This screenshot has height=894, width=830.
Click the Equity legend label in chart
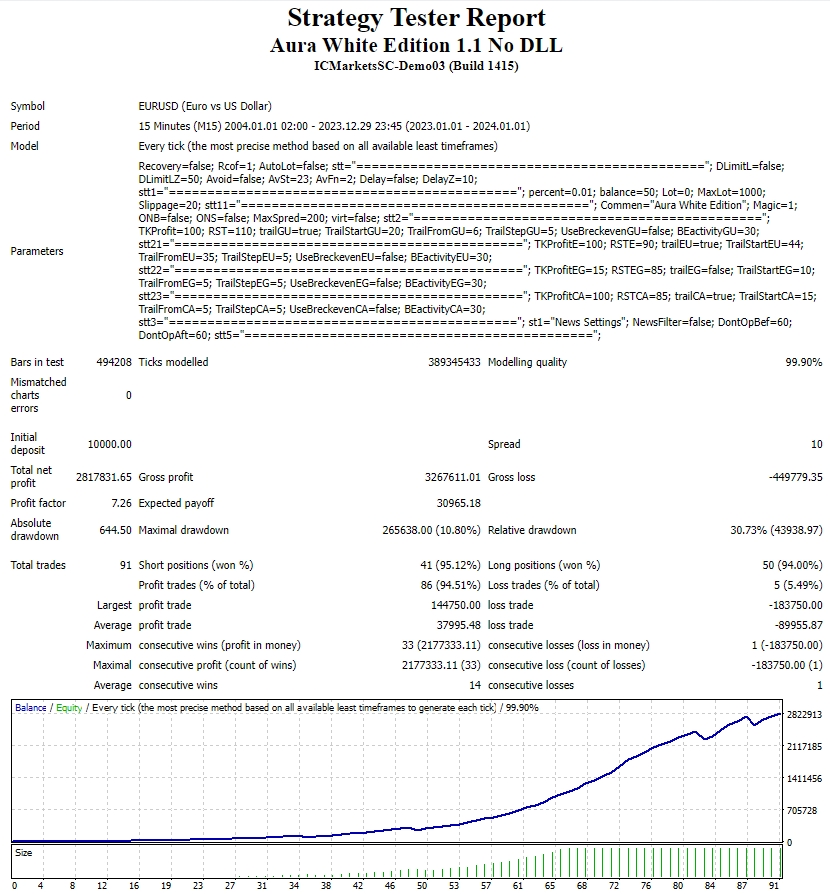click(x=69, y=708)
